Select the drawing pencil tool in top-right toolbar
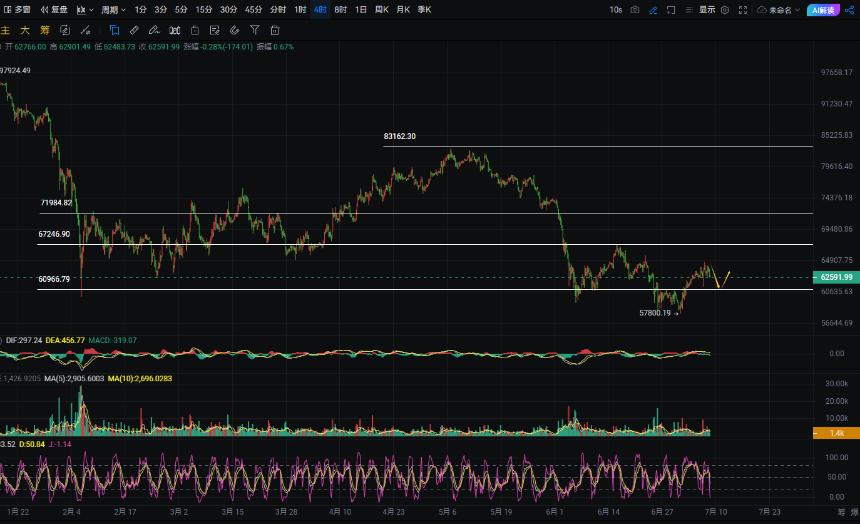The width and height of the screenshot is (860, 524). click(x=653, y=10)
